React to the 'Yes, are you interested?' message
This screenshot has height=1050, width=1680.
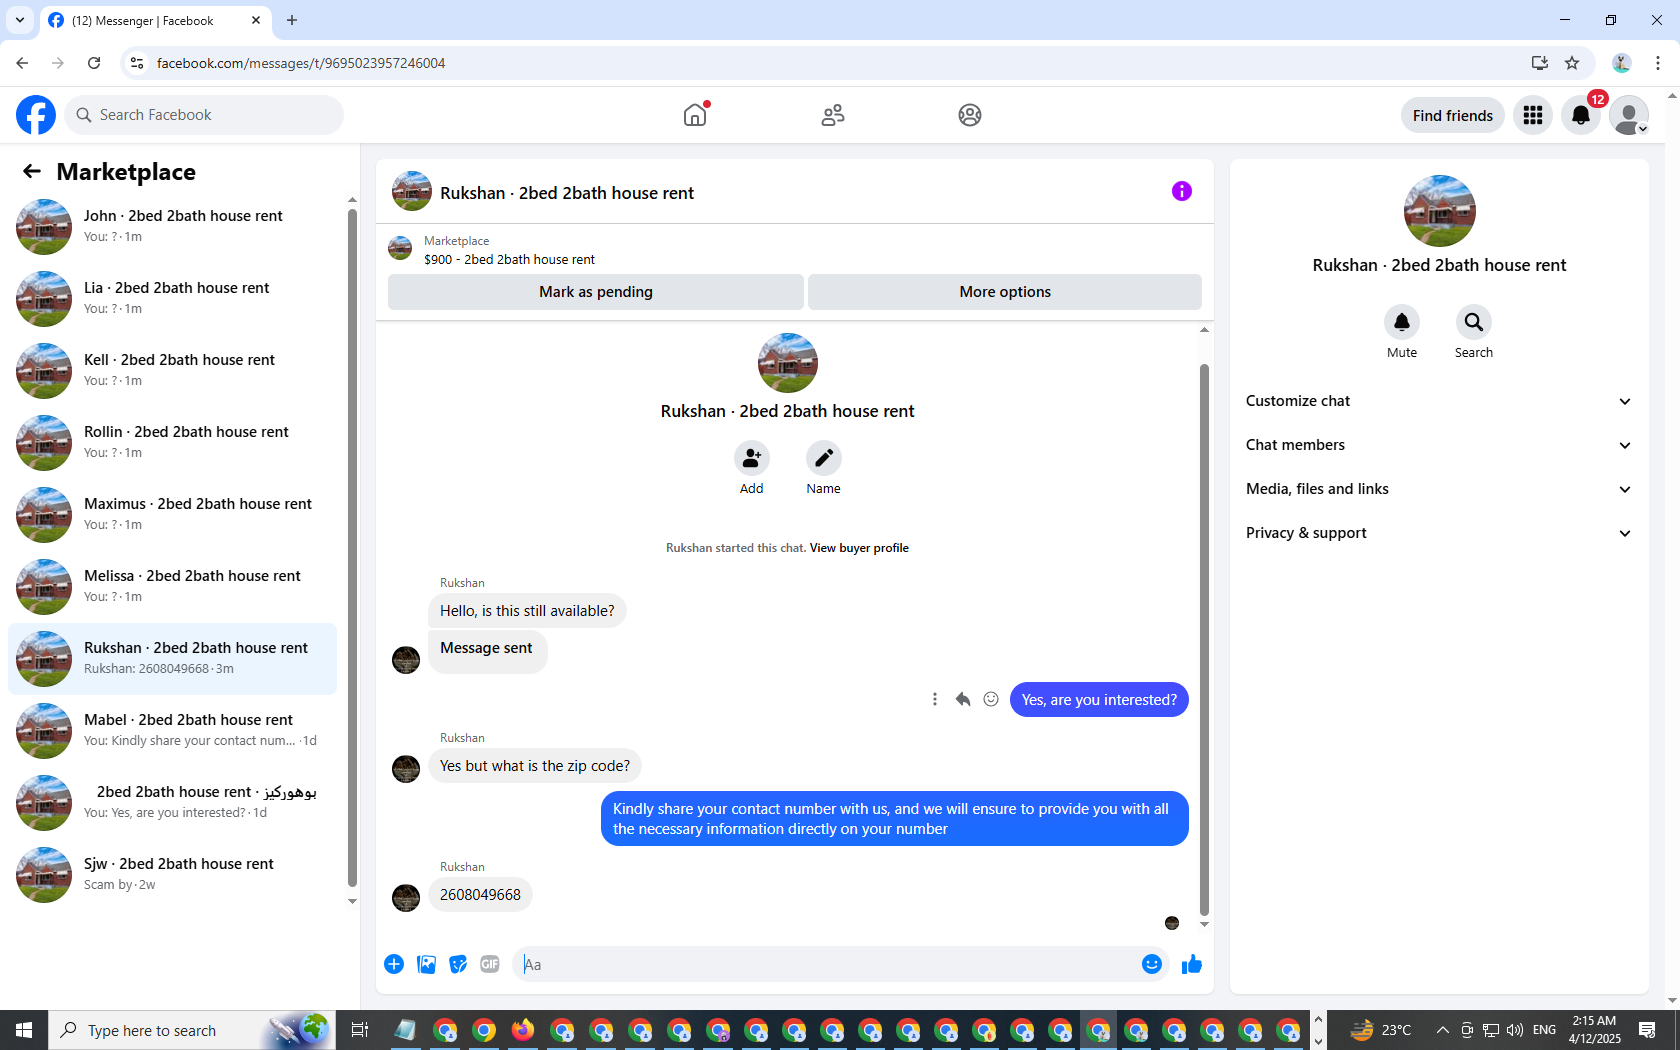[991, 699]
